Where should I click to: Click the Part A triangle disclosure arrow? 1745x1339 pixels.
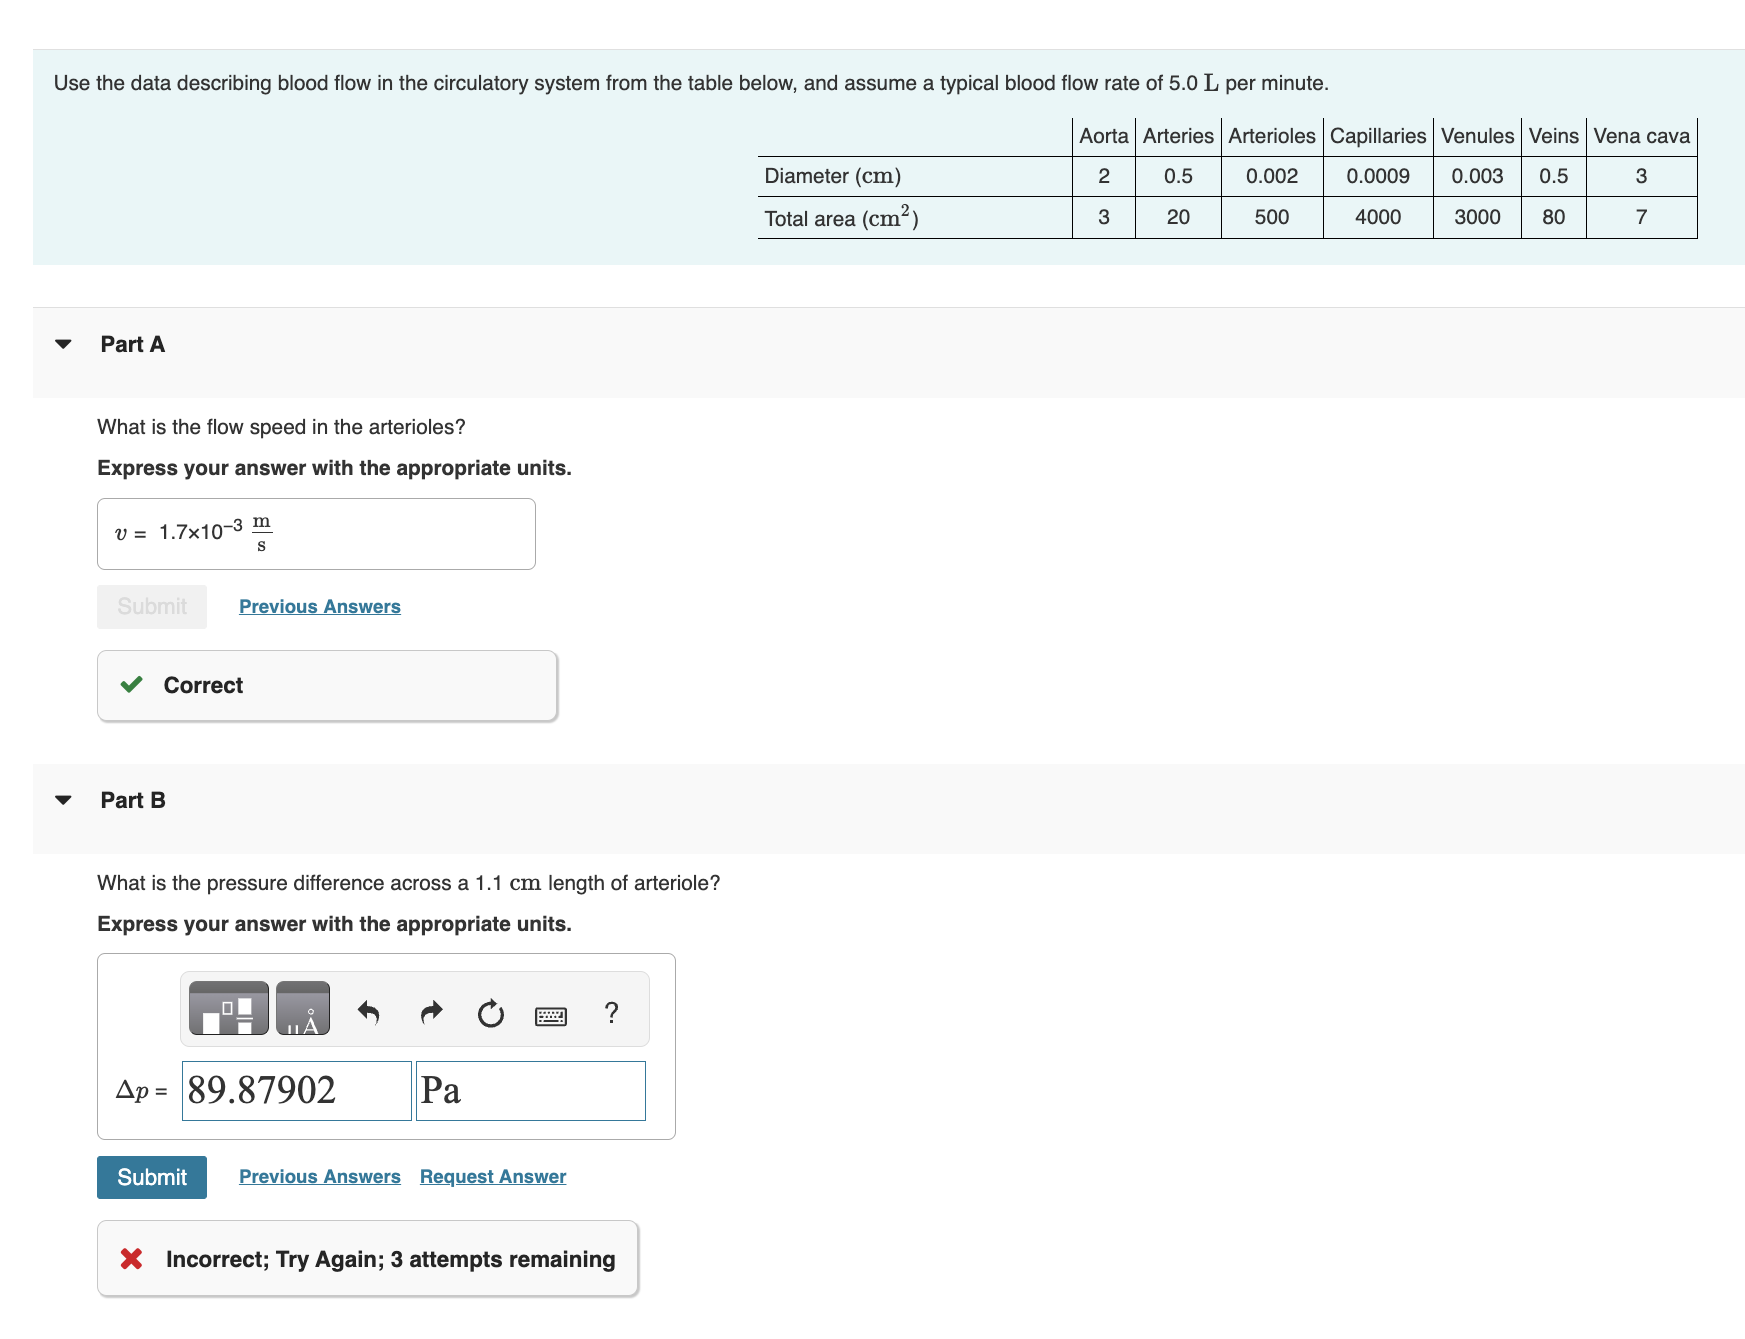point(62,344)
